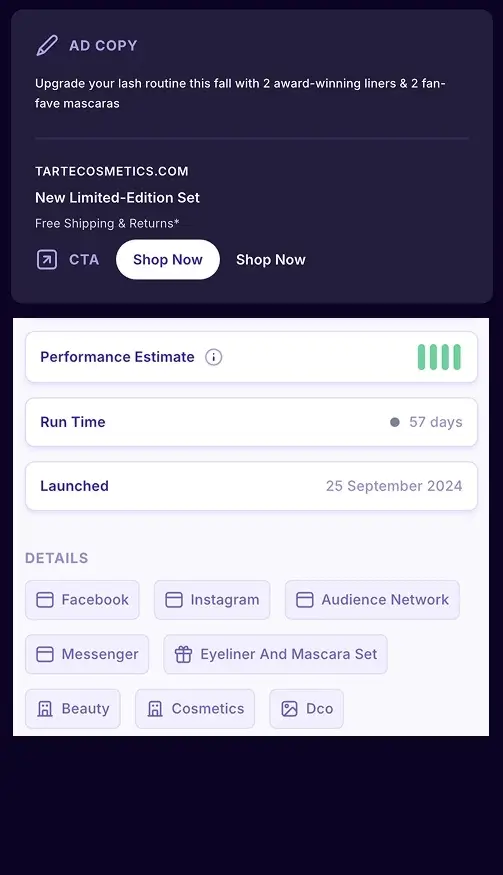The width and height of the screenshot is (503, 875).
Task: Click the gray dot beside 57 days
Action: 395,422
